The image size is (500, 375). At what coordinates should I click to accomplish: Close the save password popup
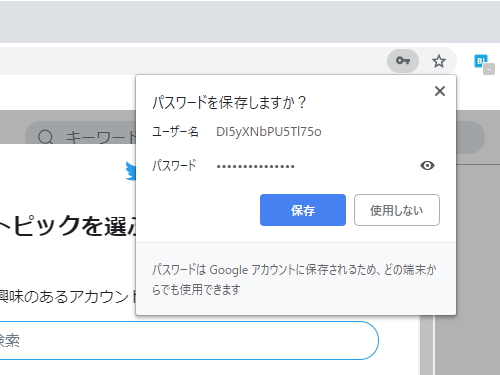pyautogui.click(x=440, y=91)
